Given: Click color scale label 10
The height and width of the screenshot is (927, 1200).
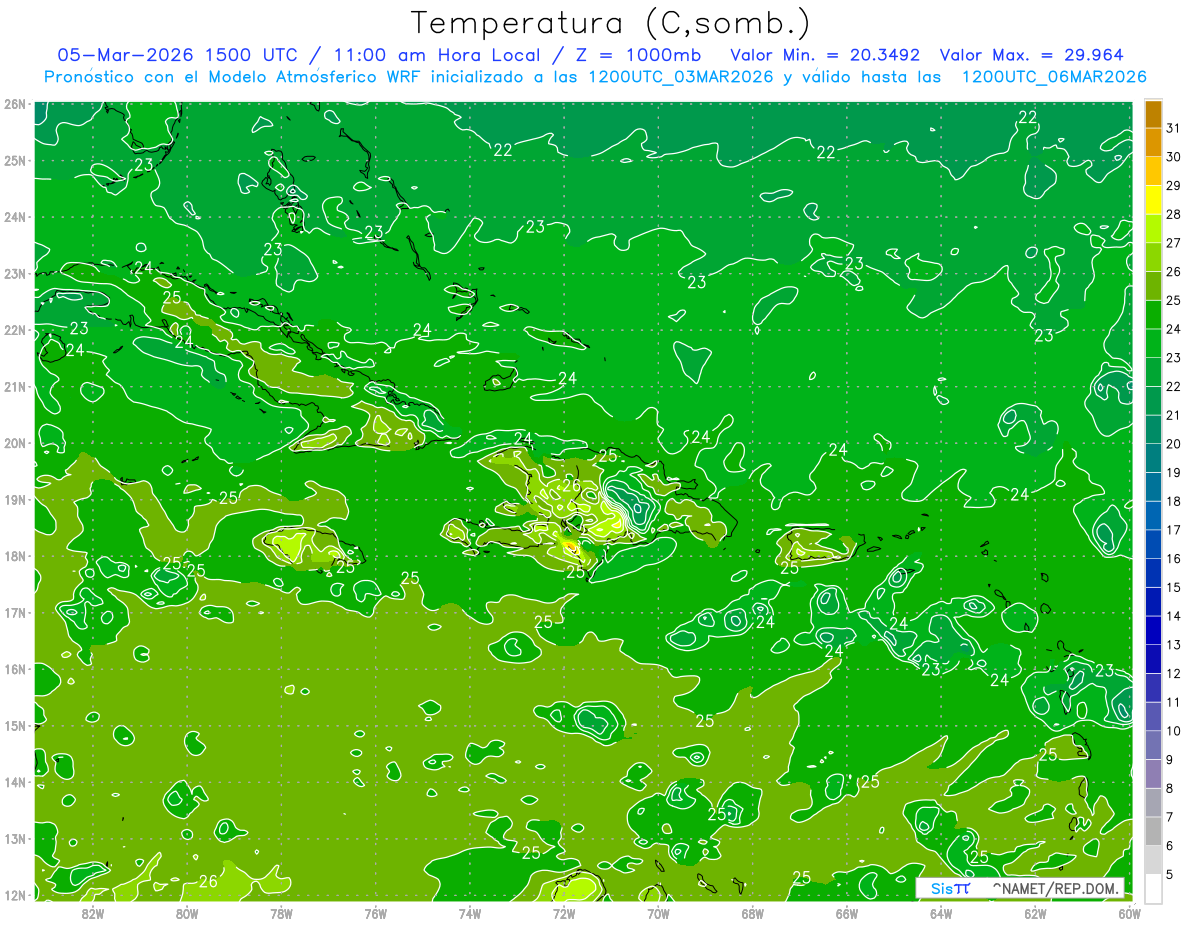Looking at the screenshot, I should click(x=1173, y=731).
